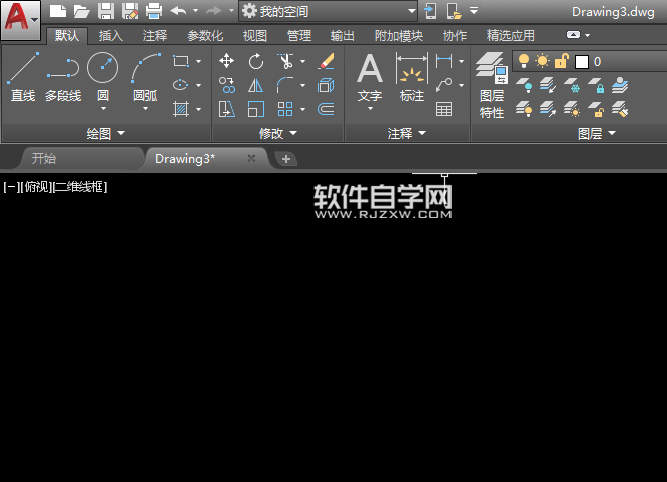Insert a Table from annotation panel
The image size is (667, 482).
click(x=444, y=109)
